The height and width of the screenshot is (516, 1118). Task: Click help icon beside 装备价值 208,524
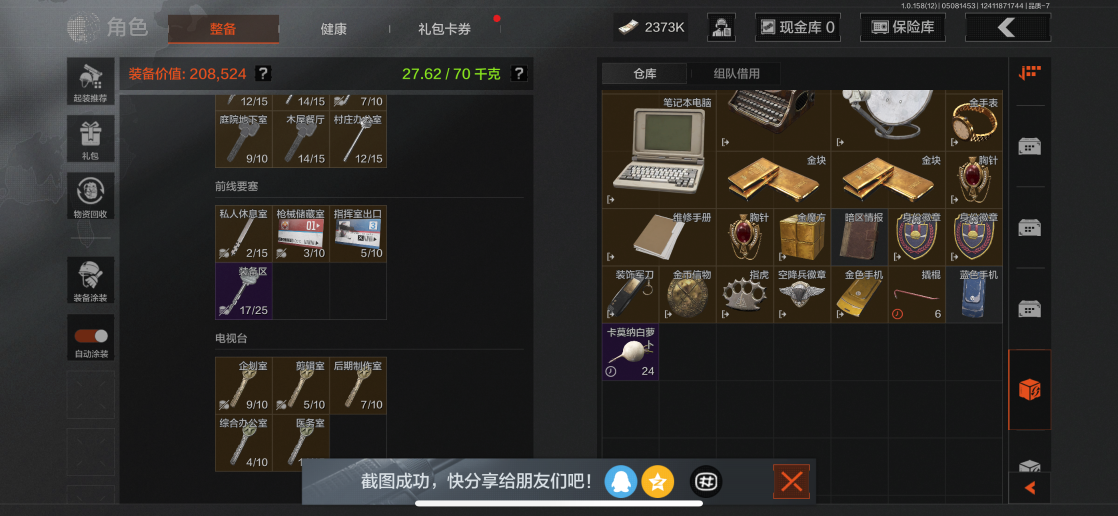263,73
